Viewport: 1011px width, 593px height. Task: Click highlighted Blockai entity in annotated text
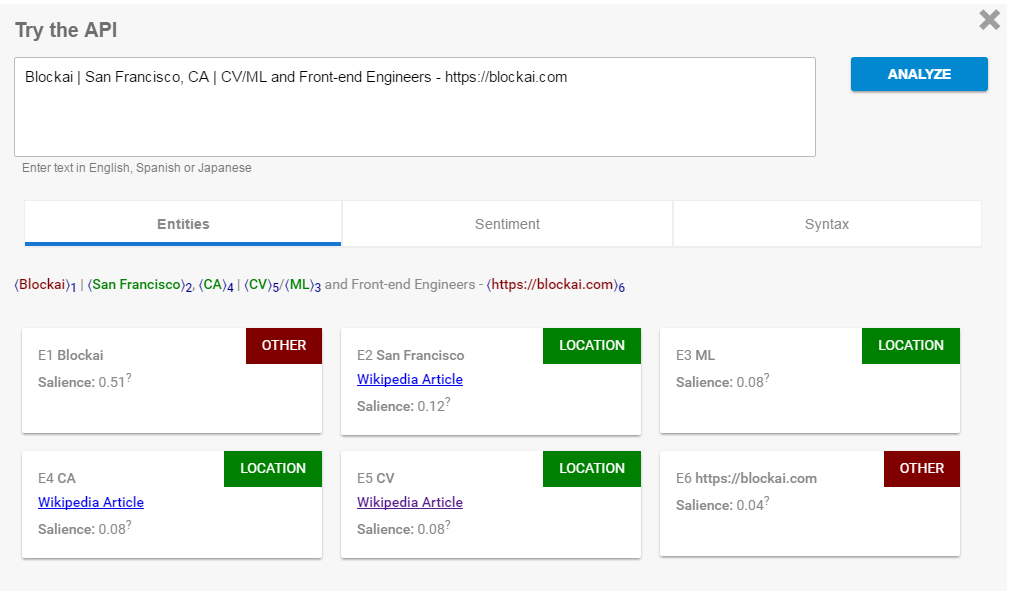(x=43, y=285)
